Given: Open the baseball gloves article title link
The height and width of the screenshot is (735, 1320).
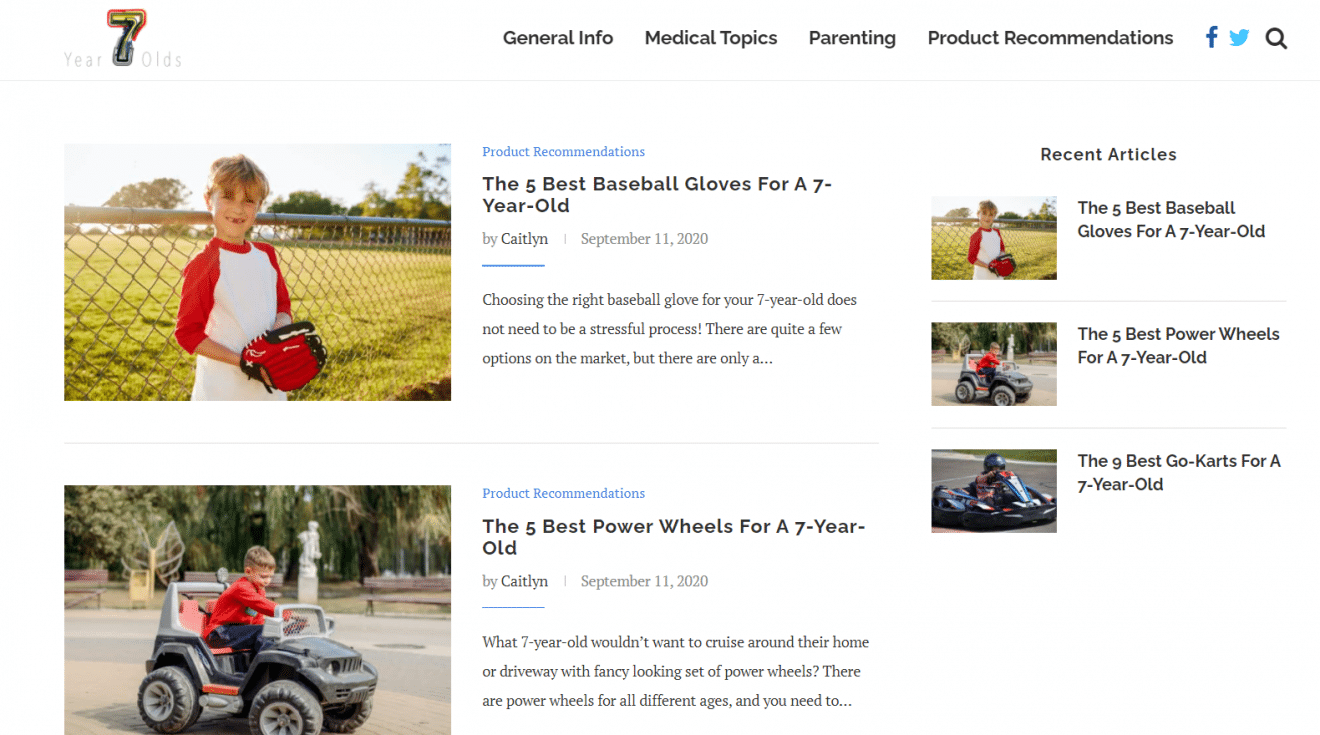Looking at the screenshot, I should [657, 194].
